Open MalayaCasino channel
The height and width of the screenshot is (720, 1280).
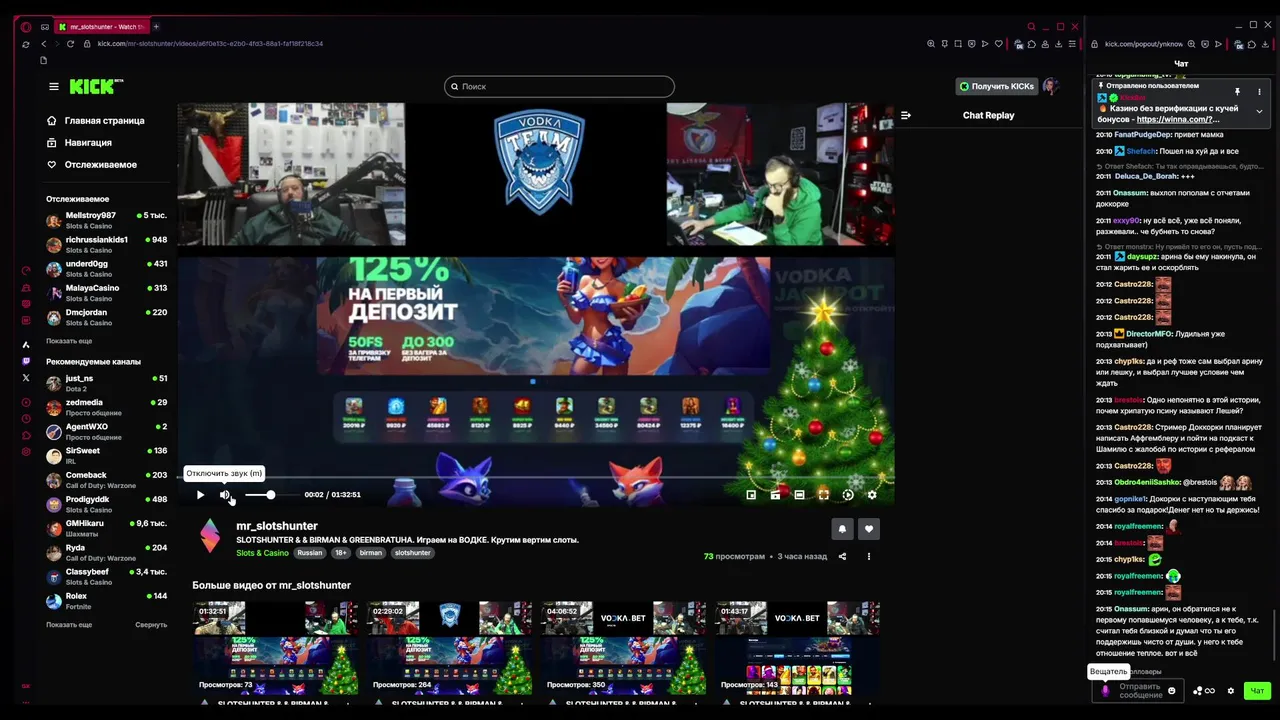pos(106,293)
